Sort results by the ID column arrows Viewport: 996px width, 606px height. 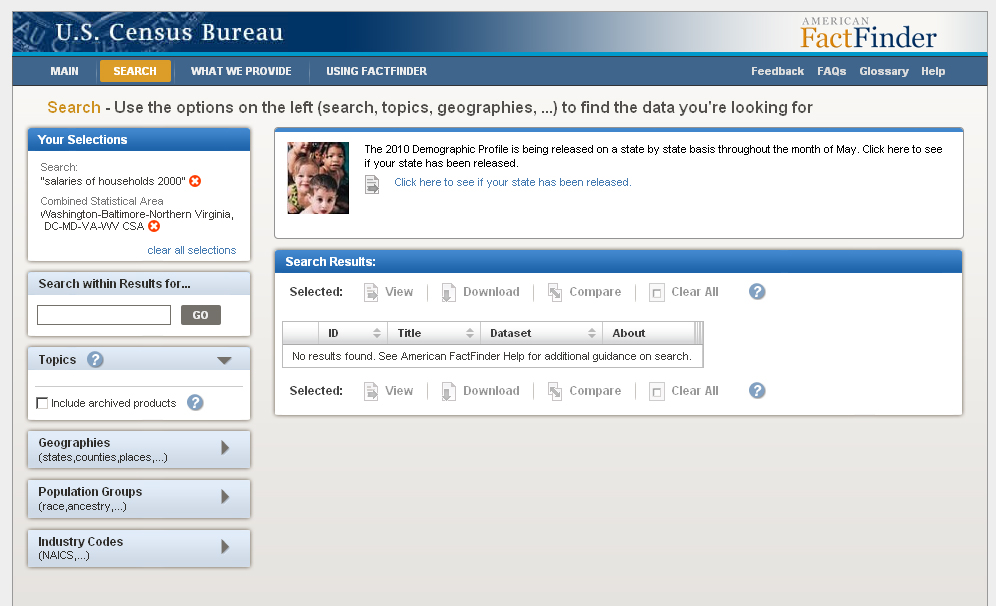click(377, 333)
